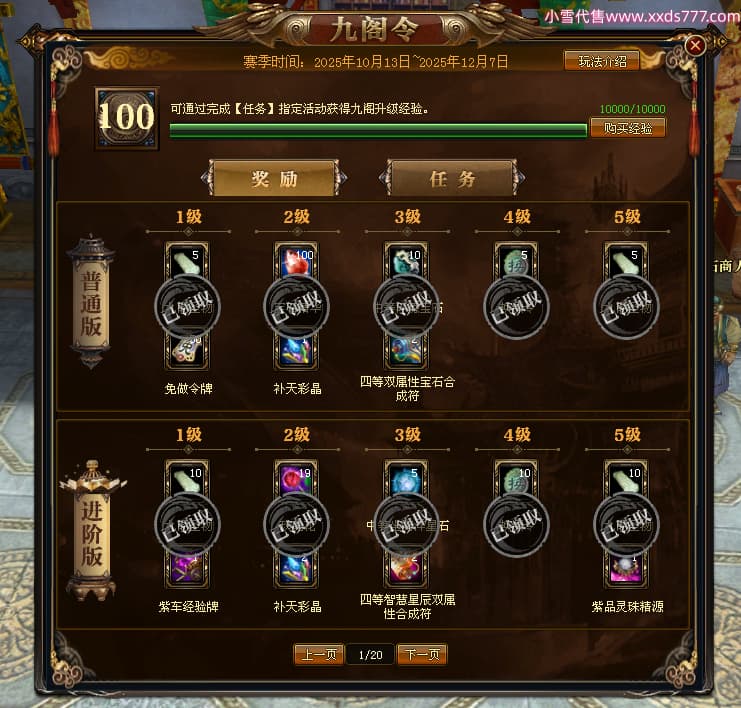Select the 补天彩晶 icon in the 普通版 row
This screenshot has height=708, width=741.
[x=296, y=351]
